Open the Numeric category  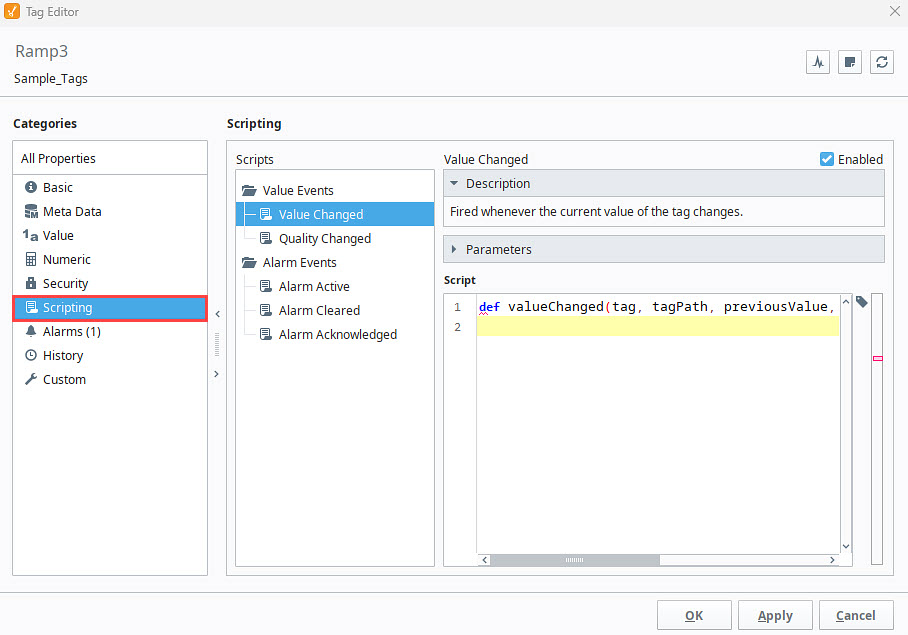[110, 259]
